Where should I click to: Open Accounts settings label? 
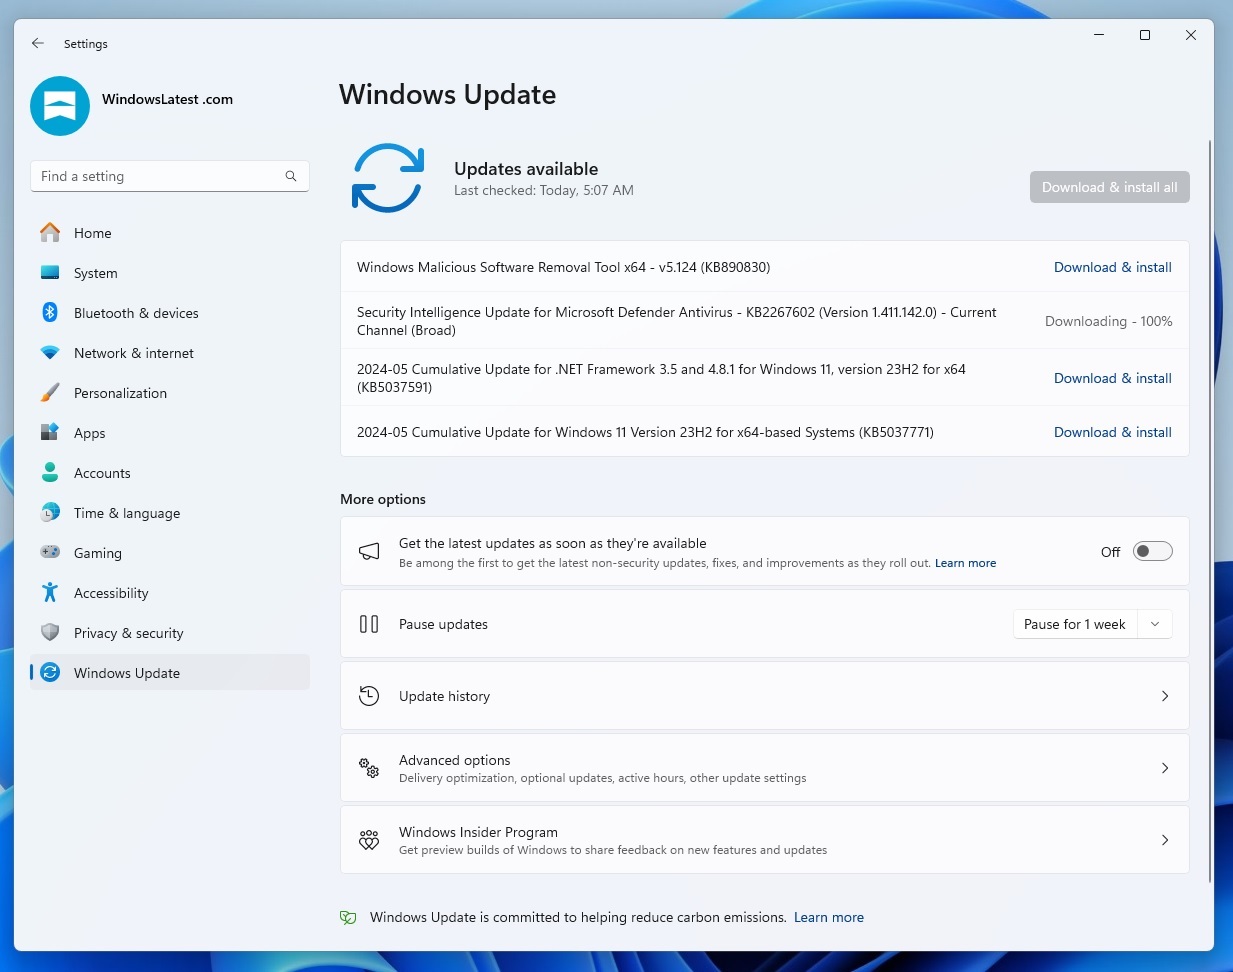102,473
